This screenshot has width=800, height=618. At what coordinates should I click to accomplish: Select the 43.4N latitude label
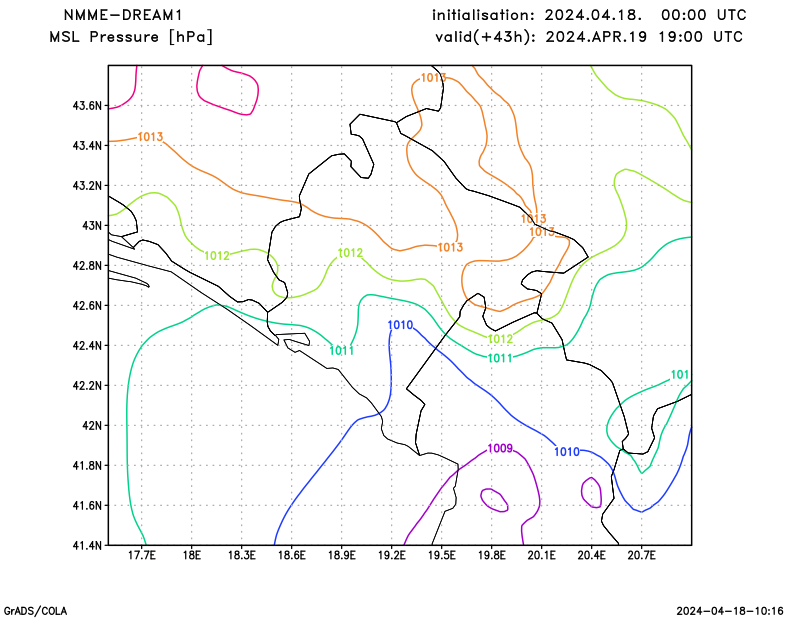[87, 145]
